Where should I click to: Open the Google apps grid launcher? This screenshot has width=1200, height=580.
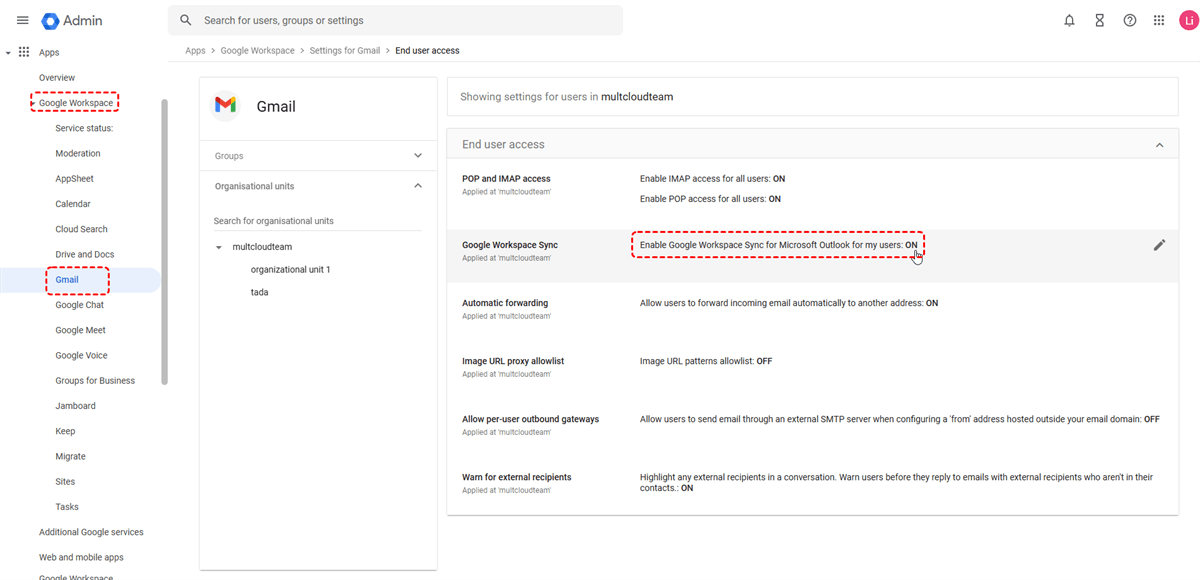pos(1159,20)
